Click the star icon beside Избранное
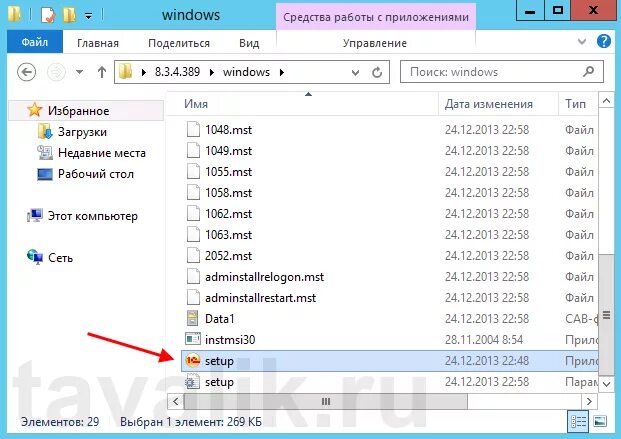This screenshot has height=439, width=621. coord(35,110)
